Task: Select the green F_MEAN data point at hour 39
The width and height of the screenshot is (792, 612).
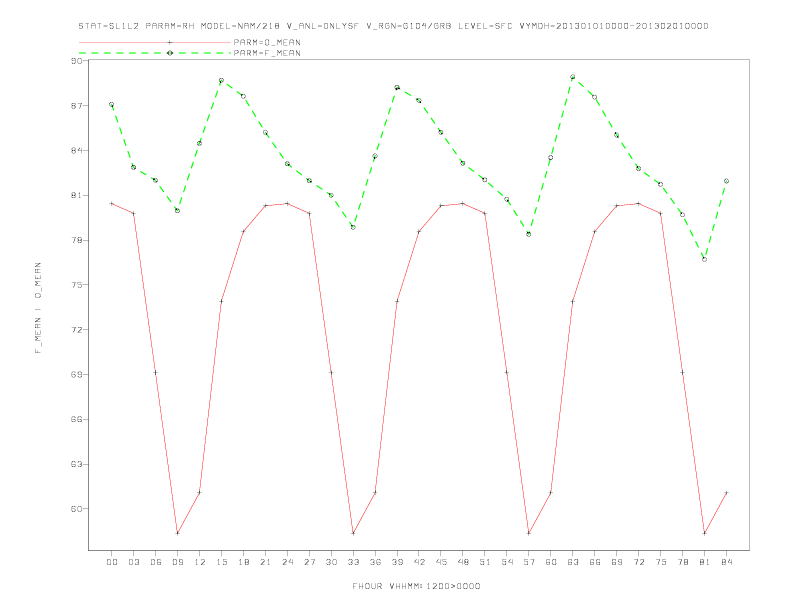Action: (397, 87)
